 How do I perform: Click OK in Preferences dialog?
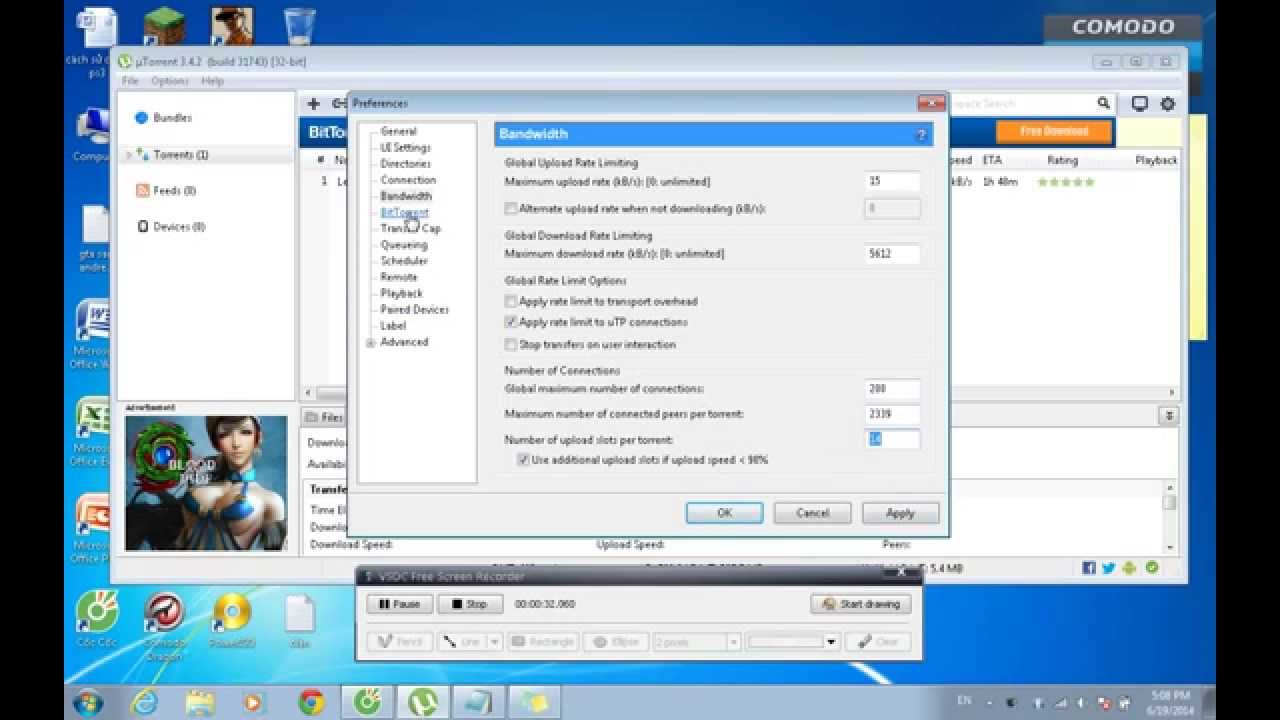[725, 513]
